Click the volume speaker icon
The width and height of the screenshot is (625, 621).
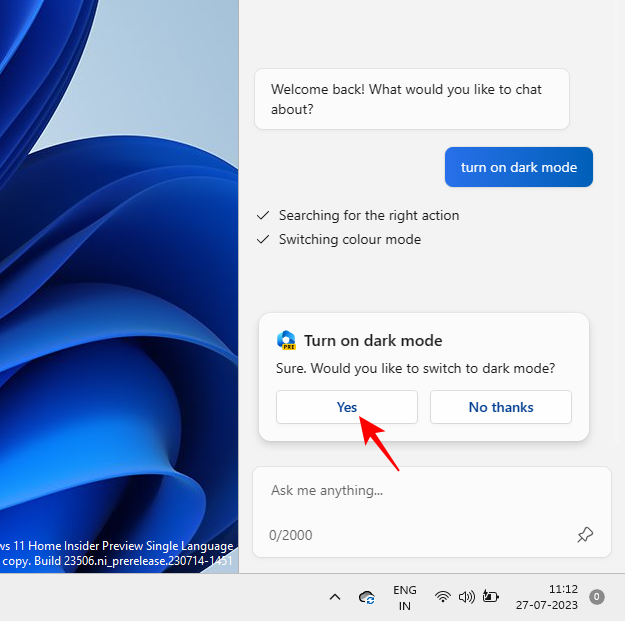click(466, 597)
